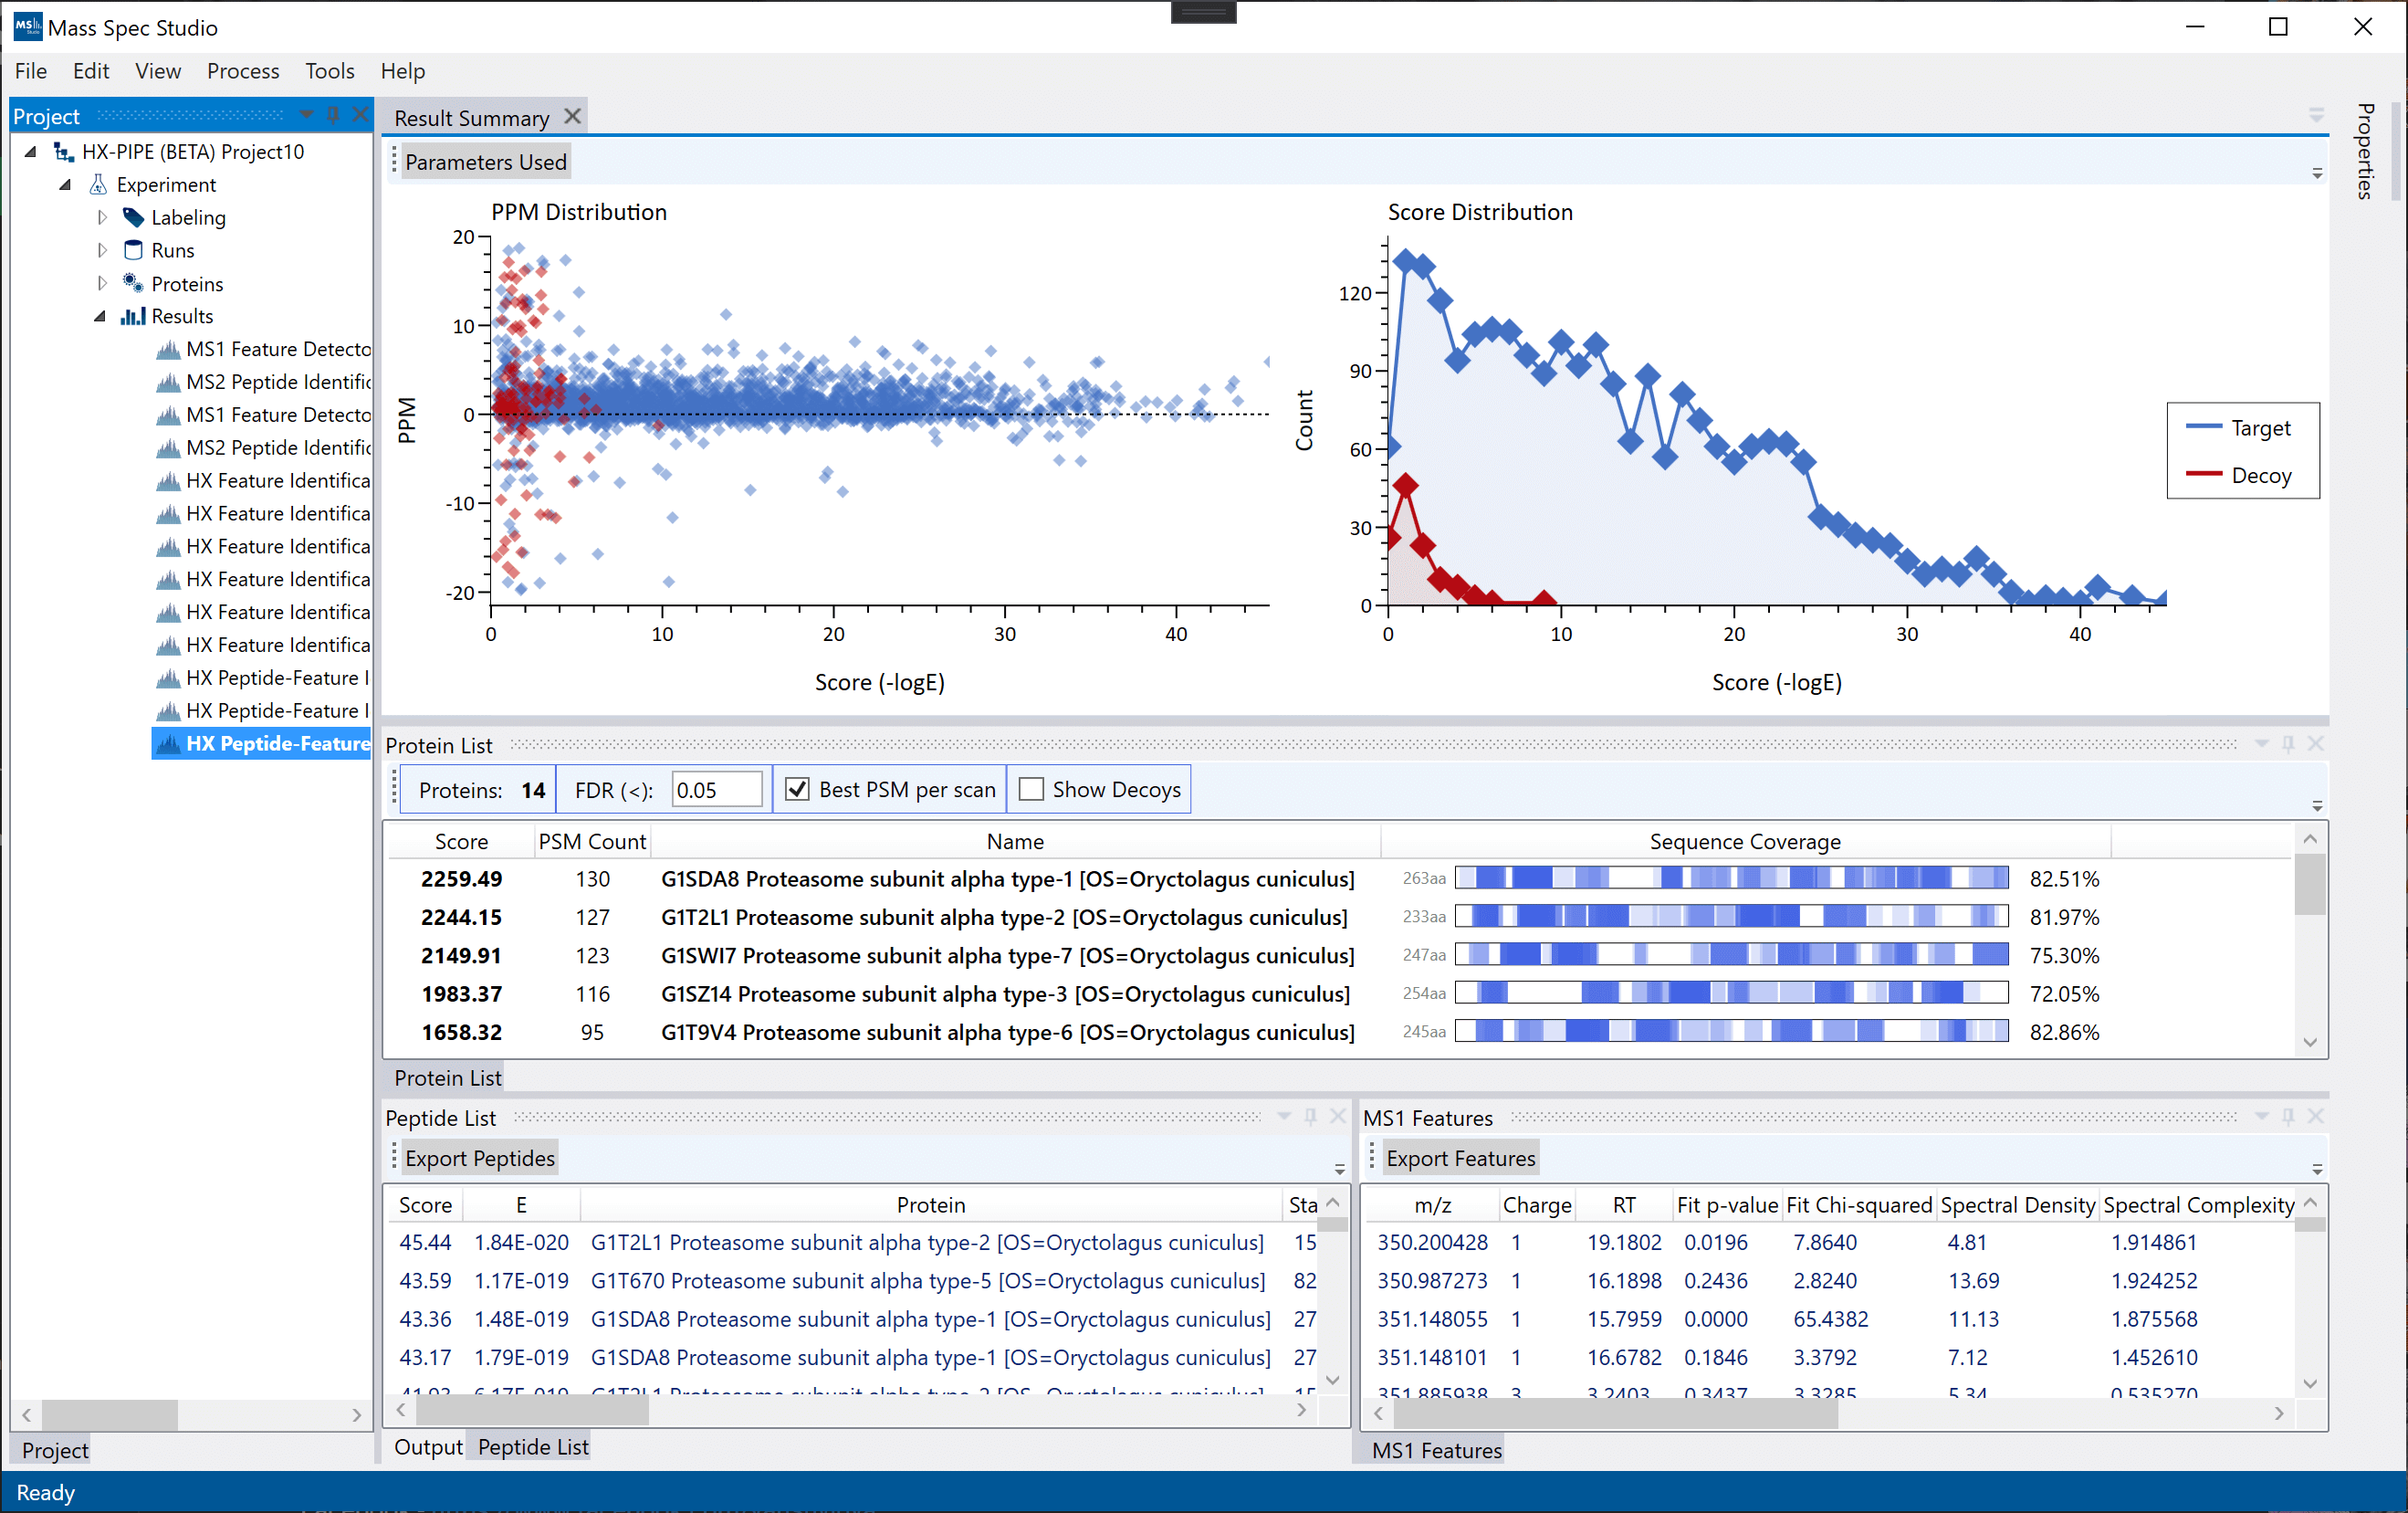Click the Target legend color line

pos(2203,427)
